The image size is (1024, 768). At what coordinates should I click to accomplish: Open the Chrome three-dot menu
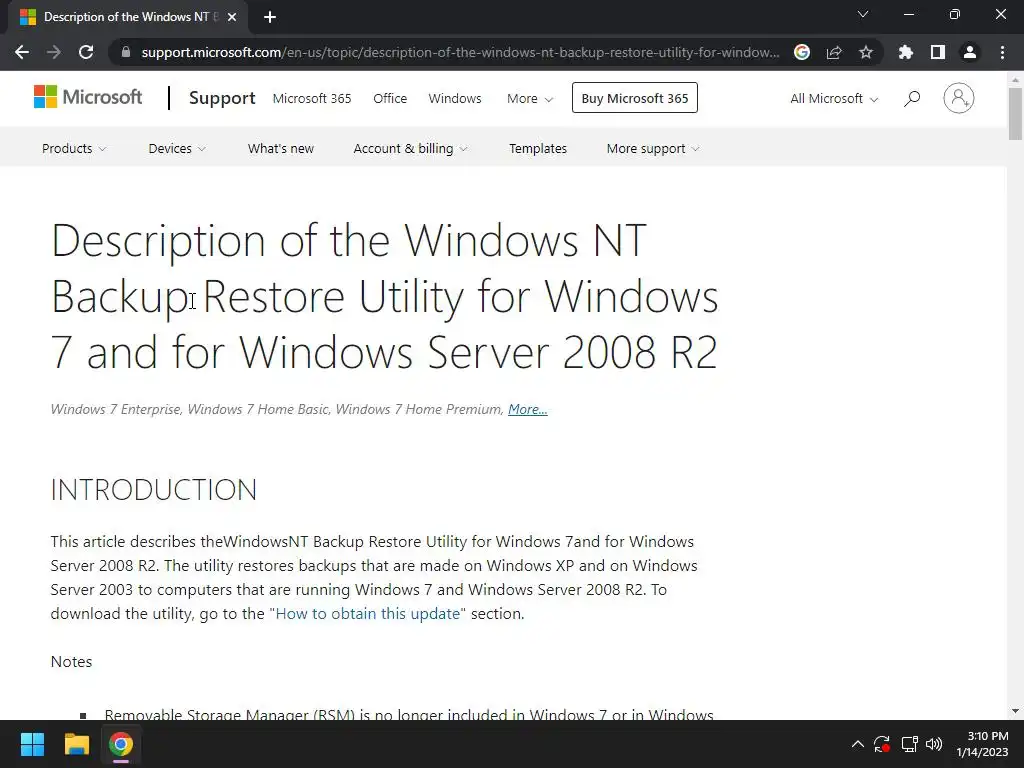click(x=1002, y=52)
